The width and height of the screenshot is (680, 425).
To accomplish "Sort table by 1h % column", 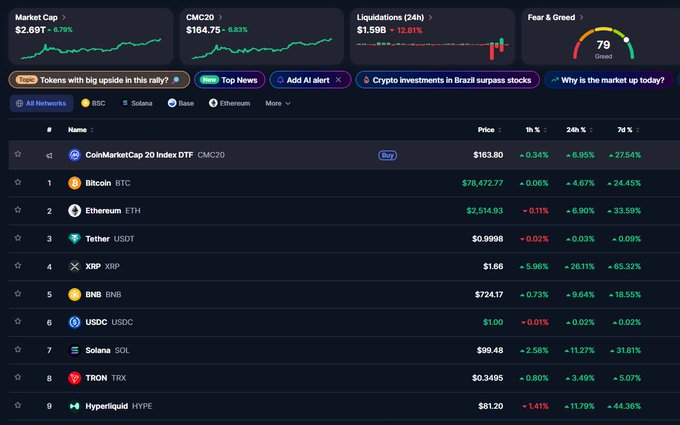I will 536,130.
